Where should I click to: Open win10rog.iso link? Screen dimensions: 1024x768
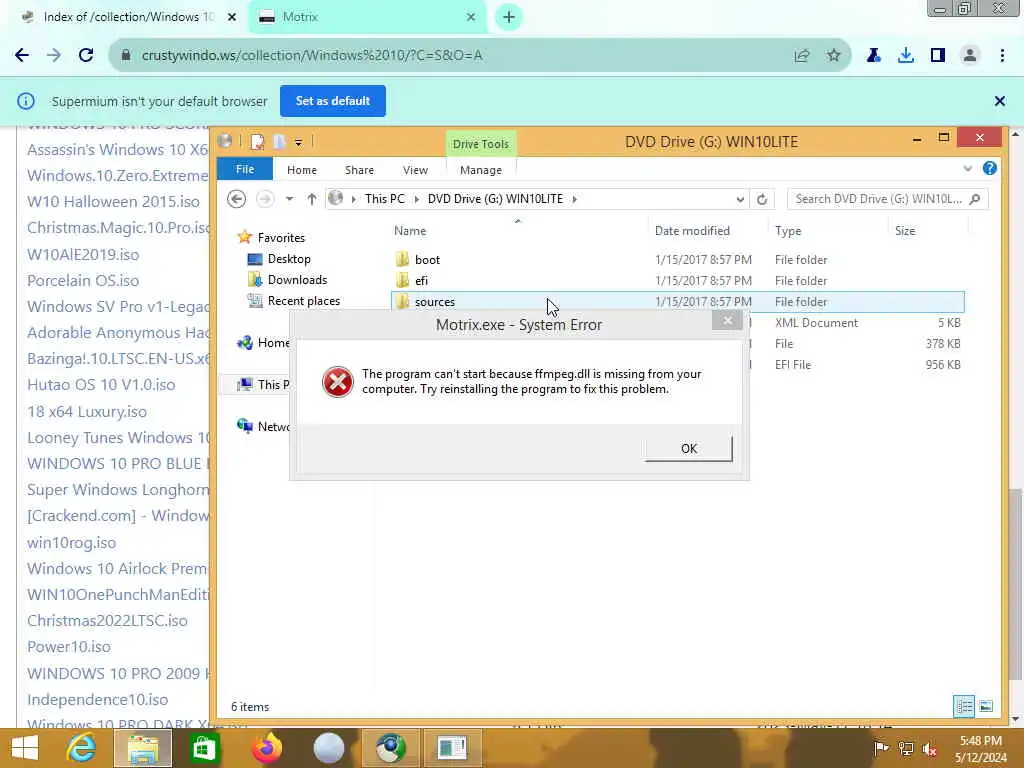point(71,543)
